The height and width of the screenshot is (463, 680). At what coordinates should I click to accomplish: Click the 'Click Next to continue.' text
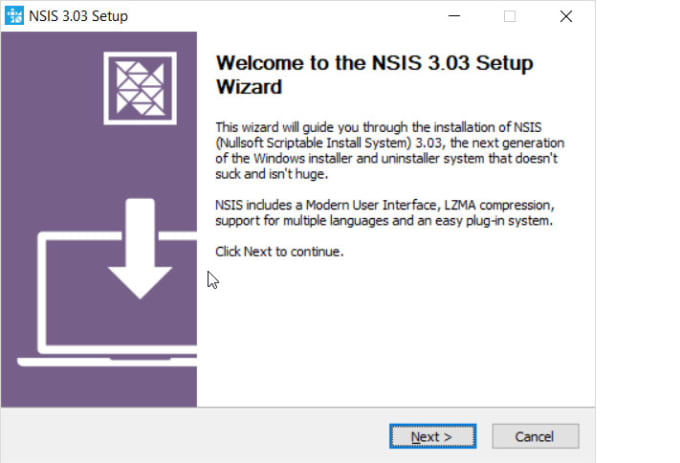coord(279,251)
